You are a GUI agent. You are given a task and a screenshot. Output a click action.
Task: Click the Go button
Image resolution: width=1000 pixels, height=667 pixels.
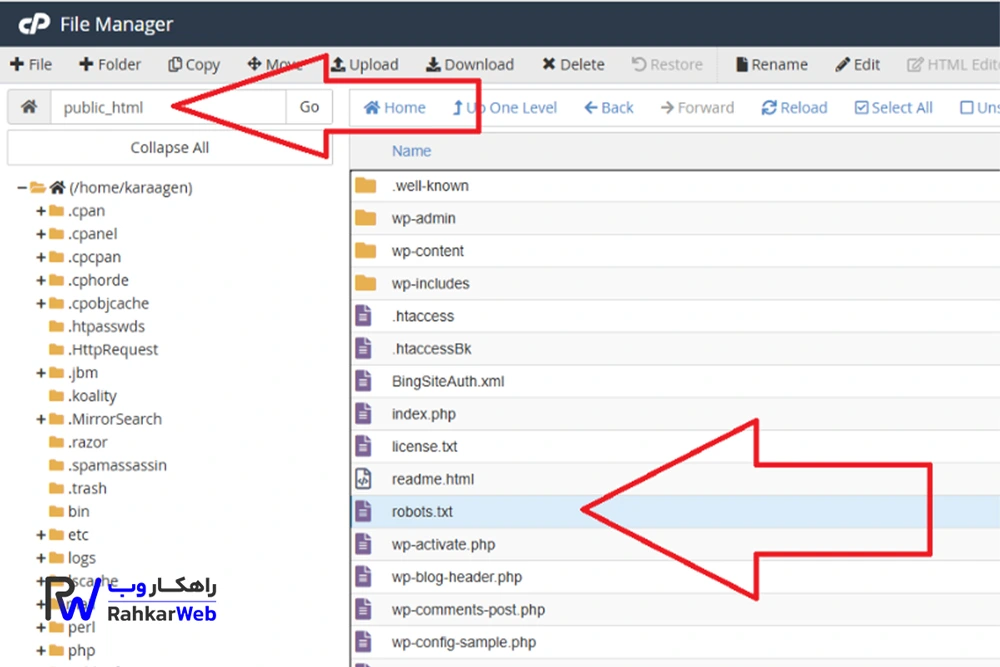[x=309, y=107]
